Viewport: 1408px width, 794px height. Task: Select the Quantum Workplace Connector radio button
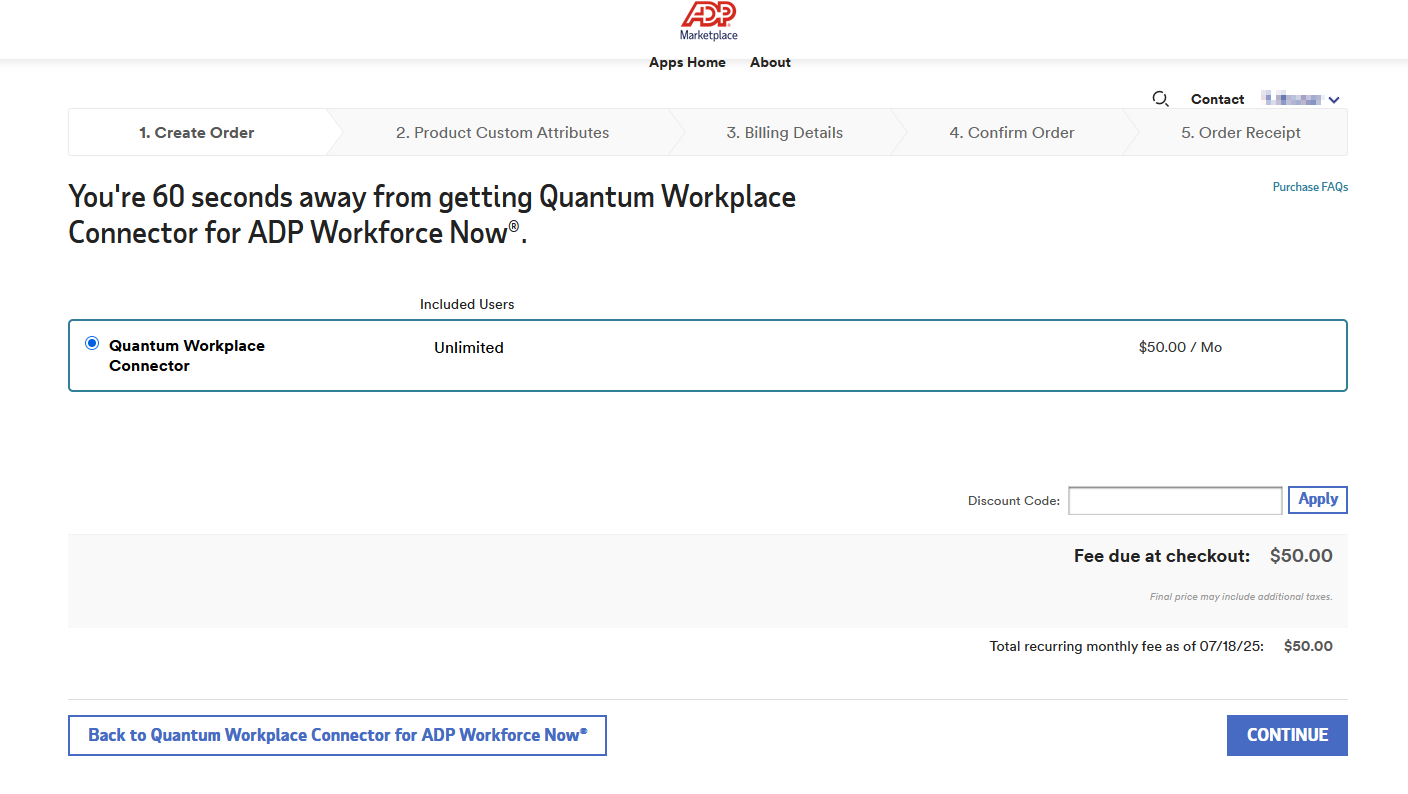[x=92, y=343]
